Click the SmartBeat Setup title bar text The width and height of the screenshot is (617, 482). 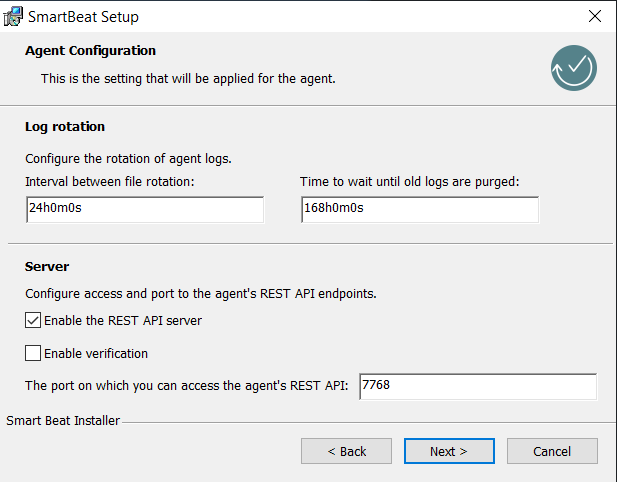tap(83, 17)
